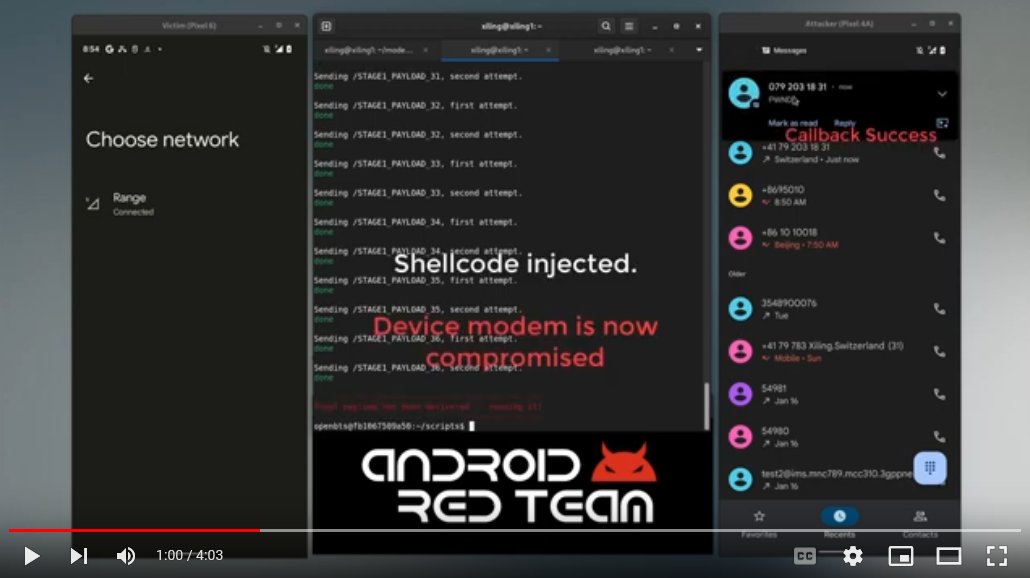Click Mark as read in notification
The width and height of the screenshot is (1030, 578).
792,123
